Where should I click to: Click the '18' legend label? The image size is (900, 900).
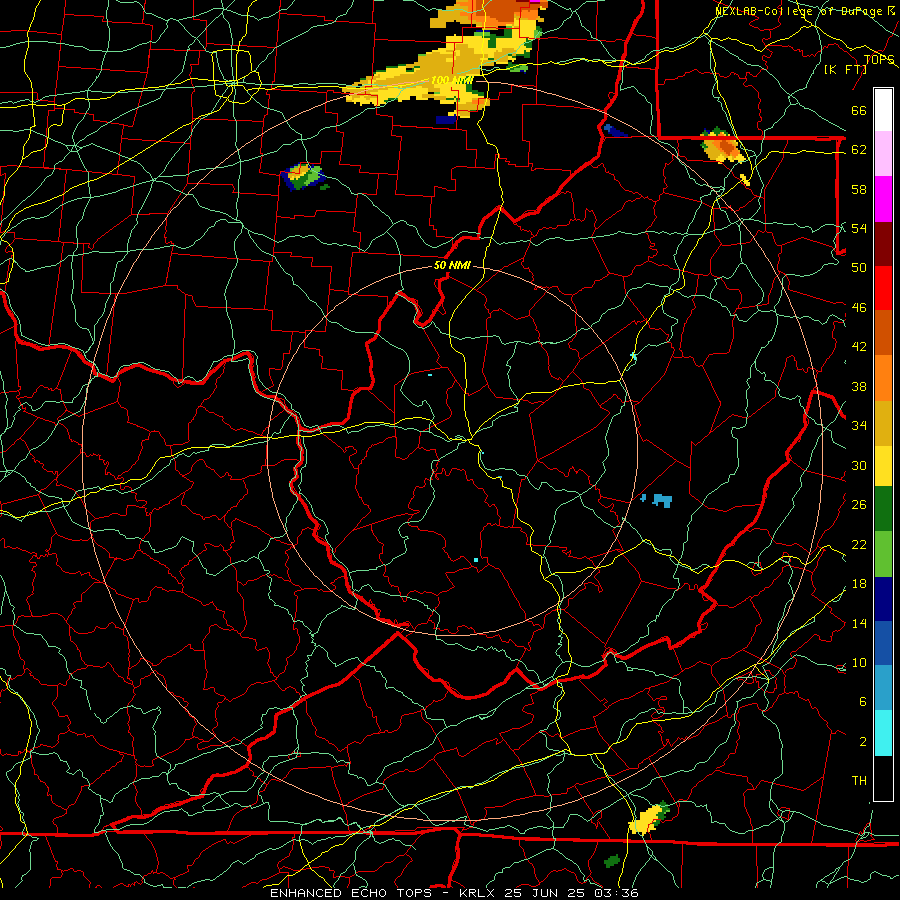(x=859, y=584)
